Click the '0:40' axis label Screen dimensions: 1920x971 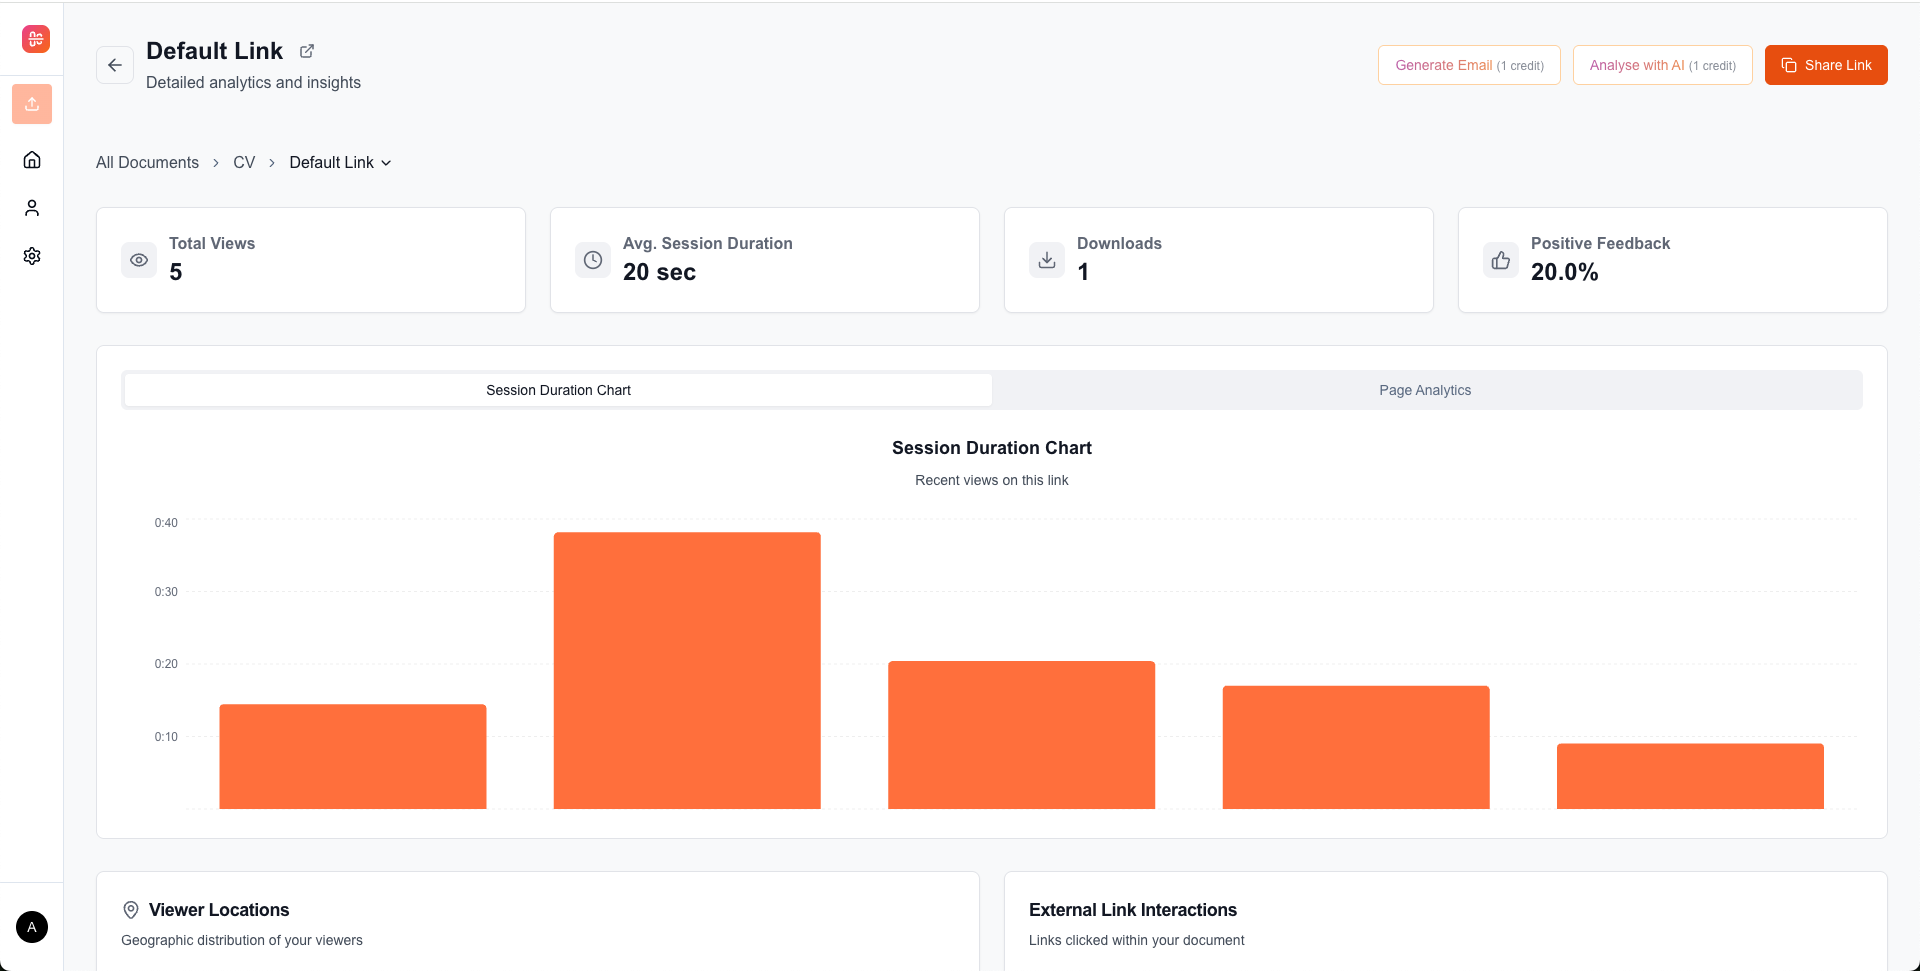click(166, 523)
